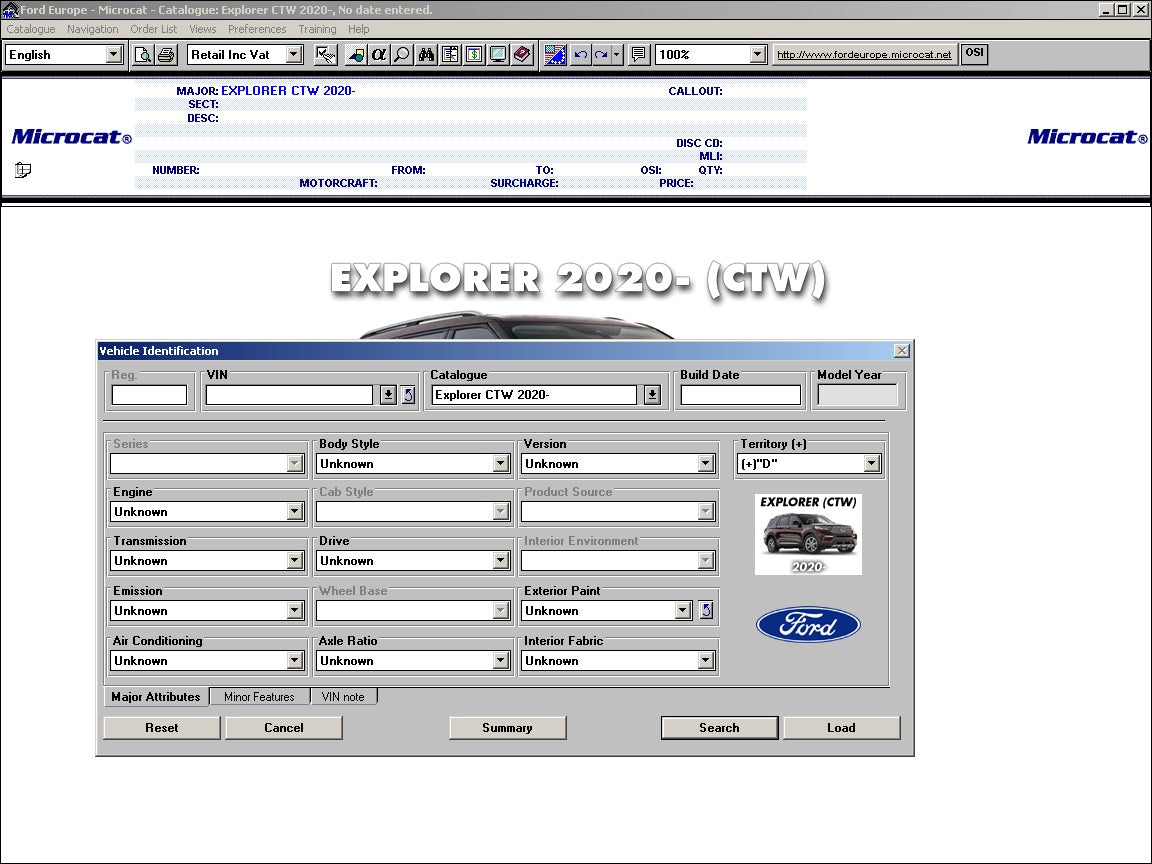Click the dollar price sheet icon
The image size is (1152, 864).
[x=475, y=55]
